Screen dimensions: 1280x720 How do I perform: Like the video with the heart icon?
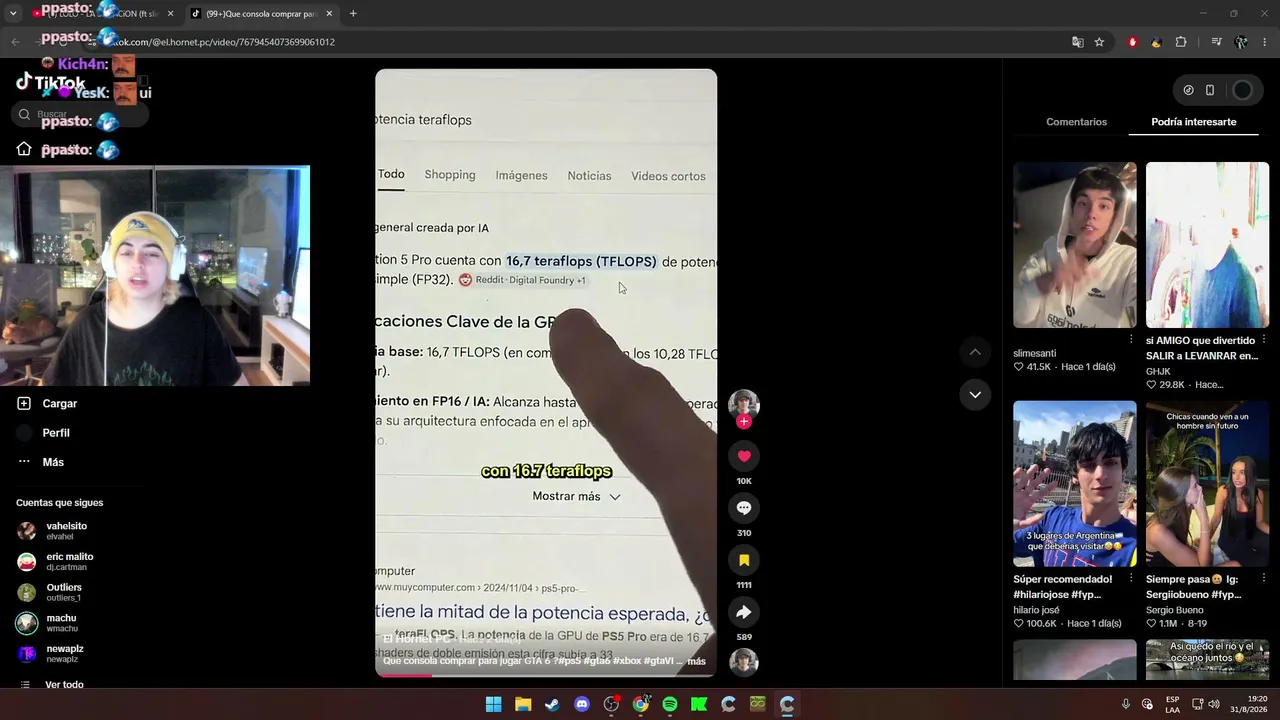(x=743, y=456)
